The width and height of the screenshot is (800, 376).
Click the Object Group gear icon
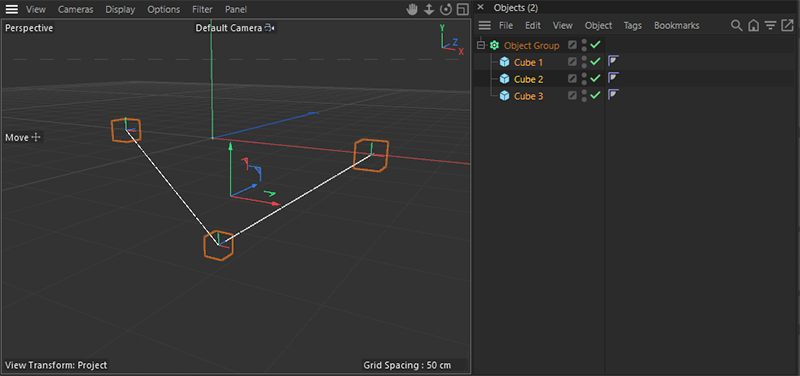tap(494, 45)
